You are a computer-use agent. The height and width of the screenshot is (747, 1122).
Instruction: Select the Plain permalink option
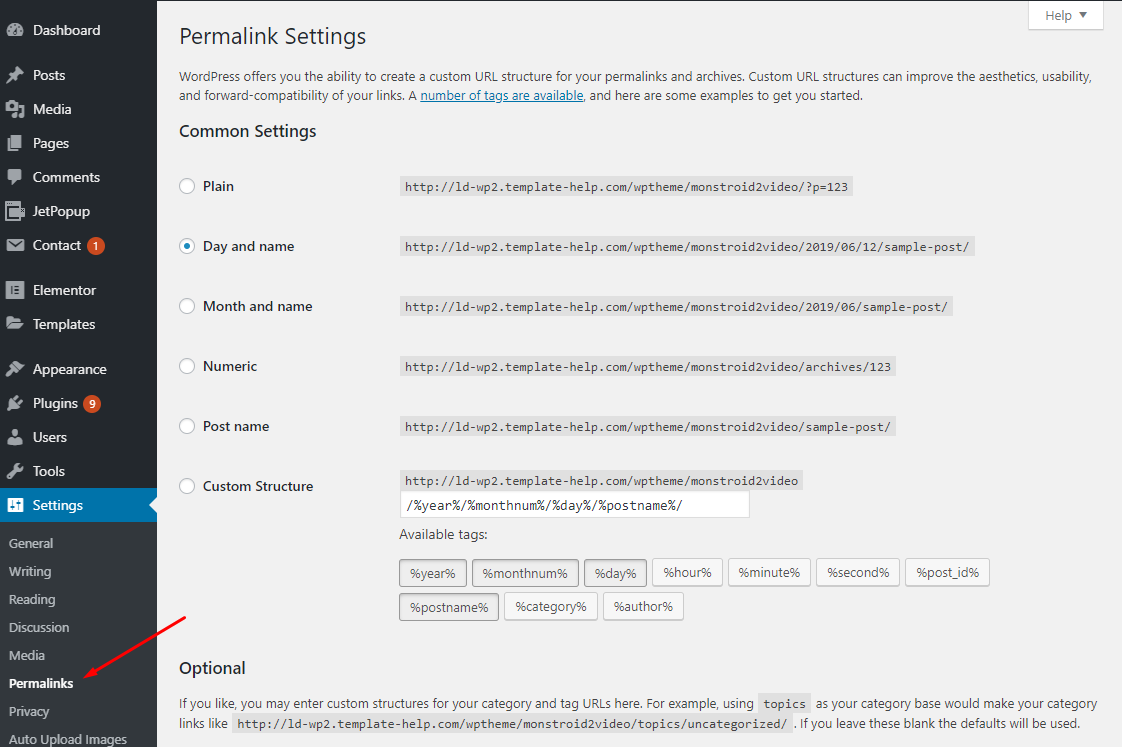point(187,186)
